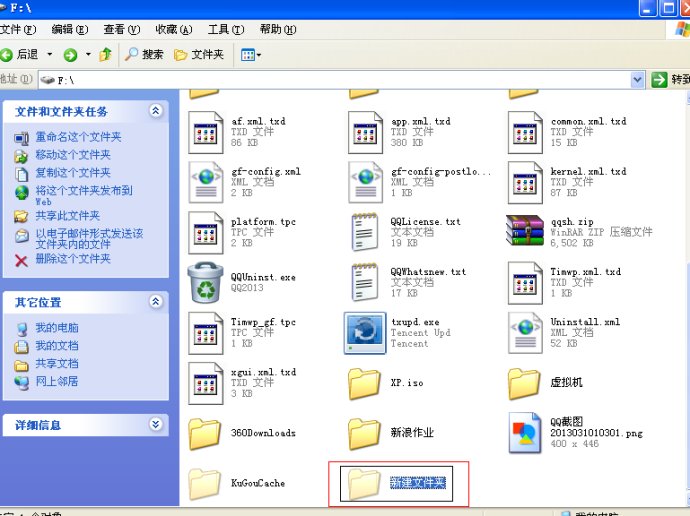Click 移动这个文件夹 link
690x516 pixels.
(x=73, y=155)
